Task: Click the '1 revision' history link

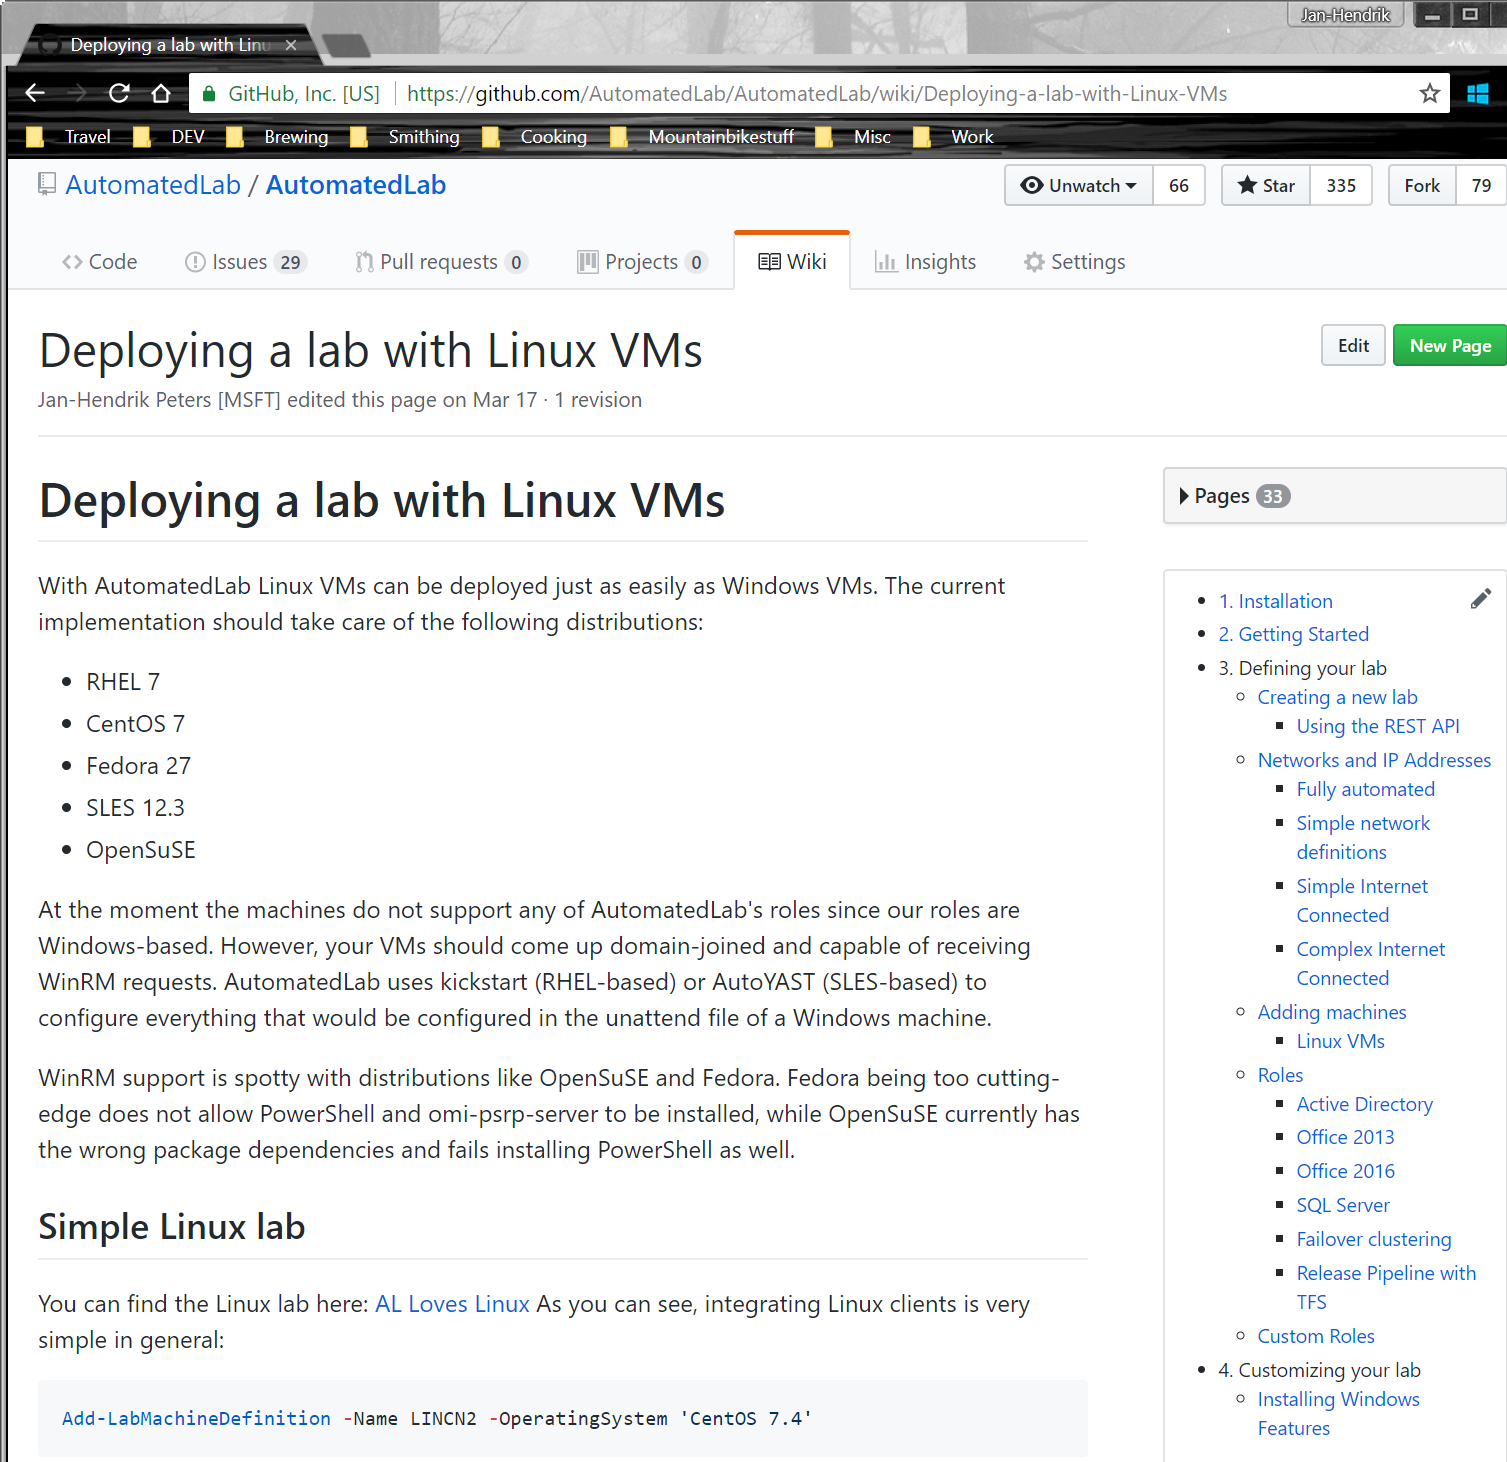Action: pyautogui.click(x=598, y=400)
